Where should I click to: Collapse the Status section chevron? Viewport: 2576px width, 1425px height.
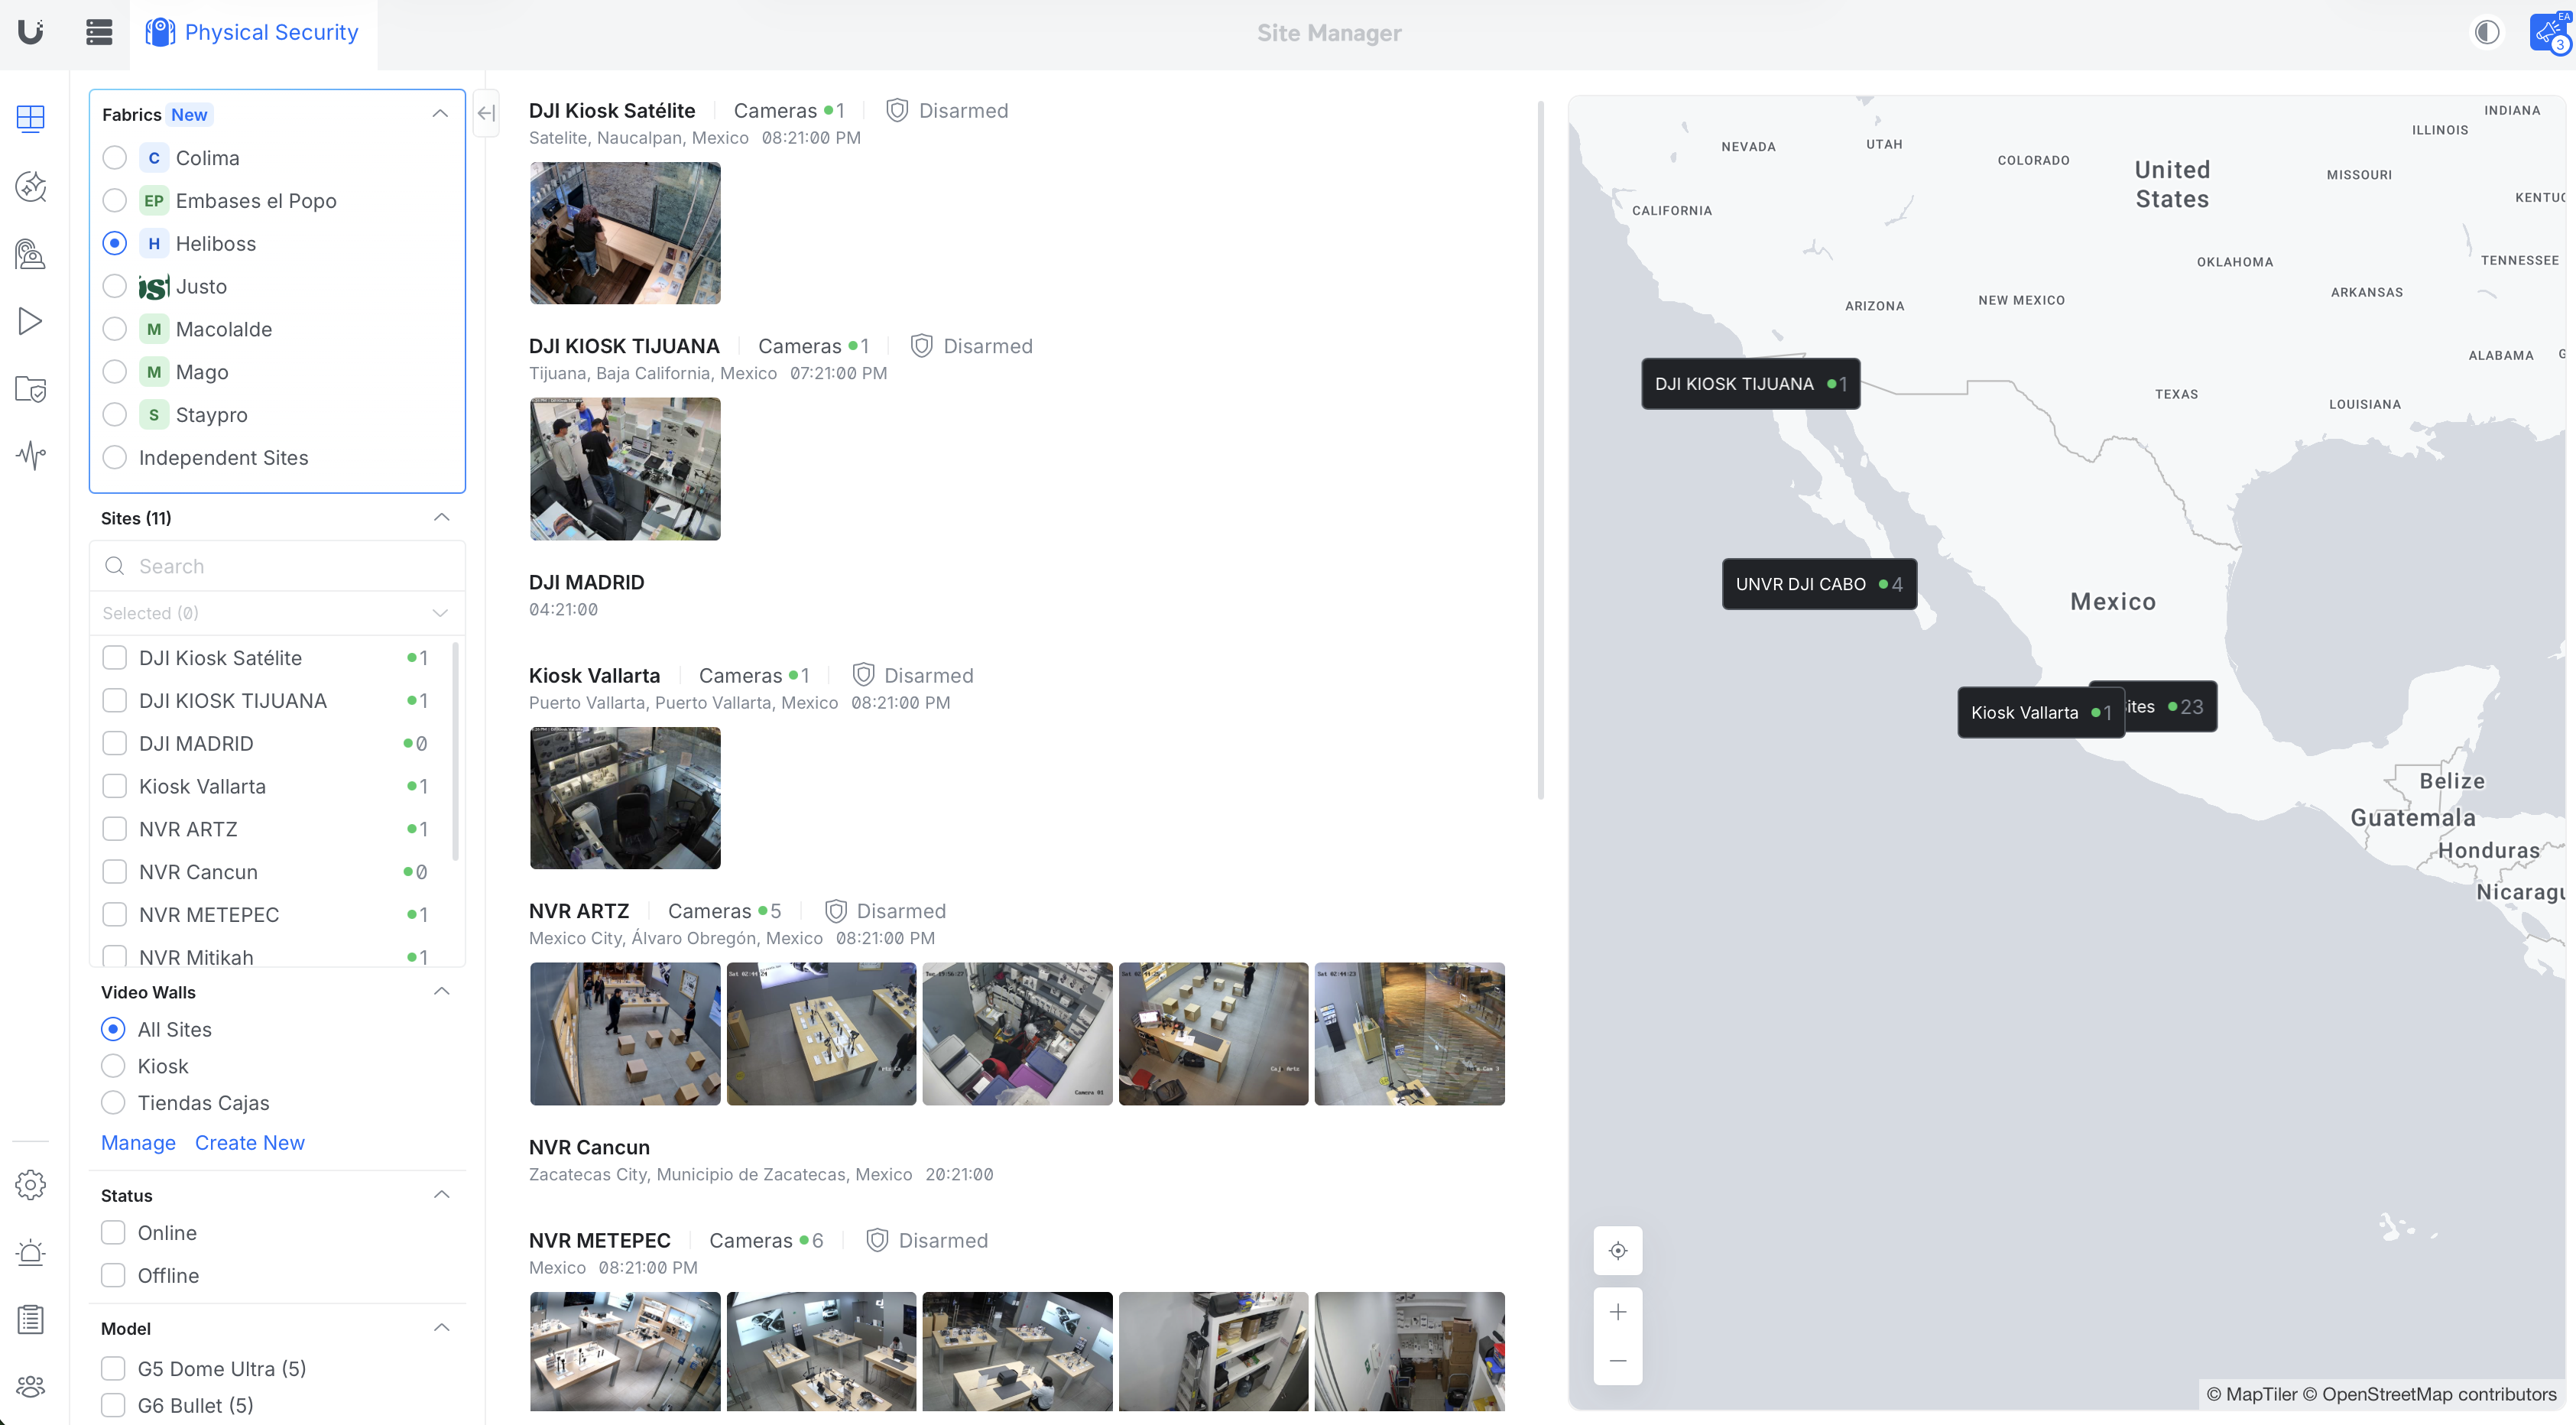442,1195
